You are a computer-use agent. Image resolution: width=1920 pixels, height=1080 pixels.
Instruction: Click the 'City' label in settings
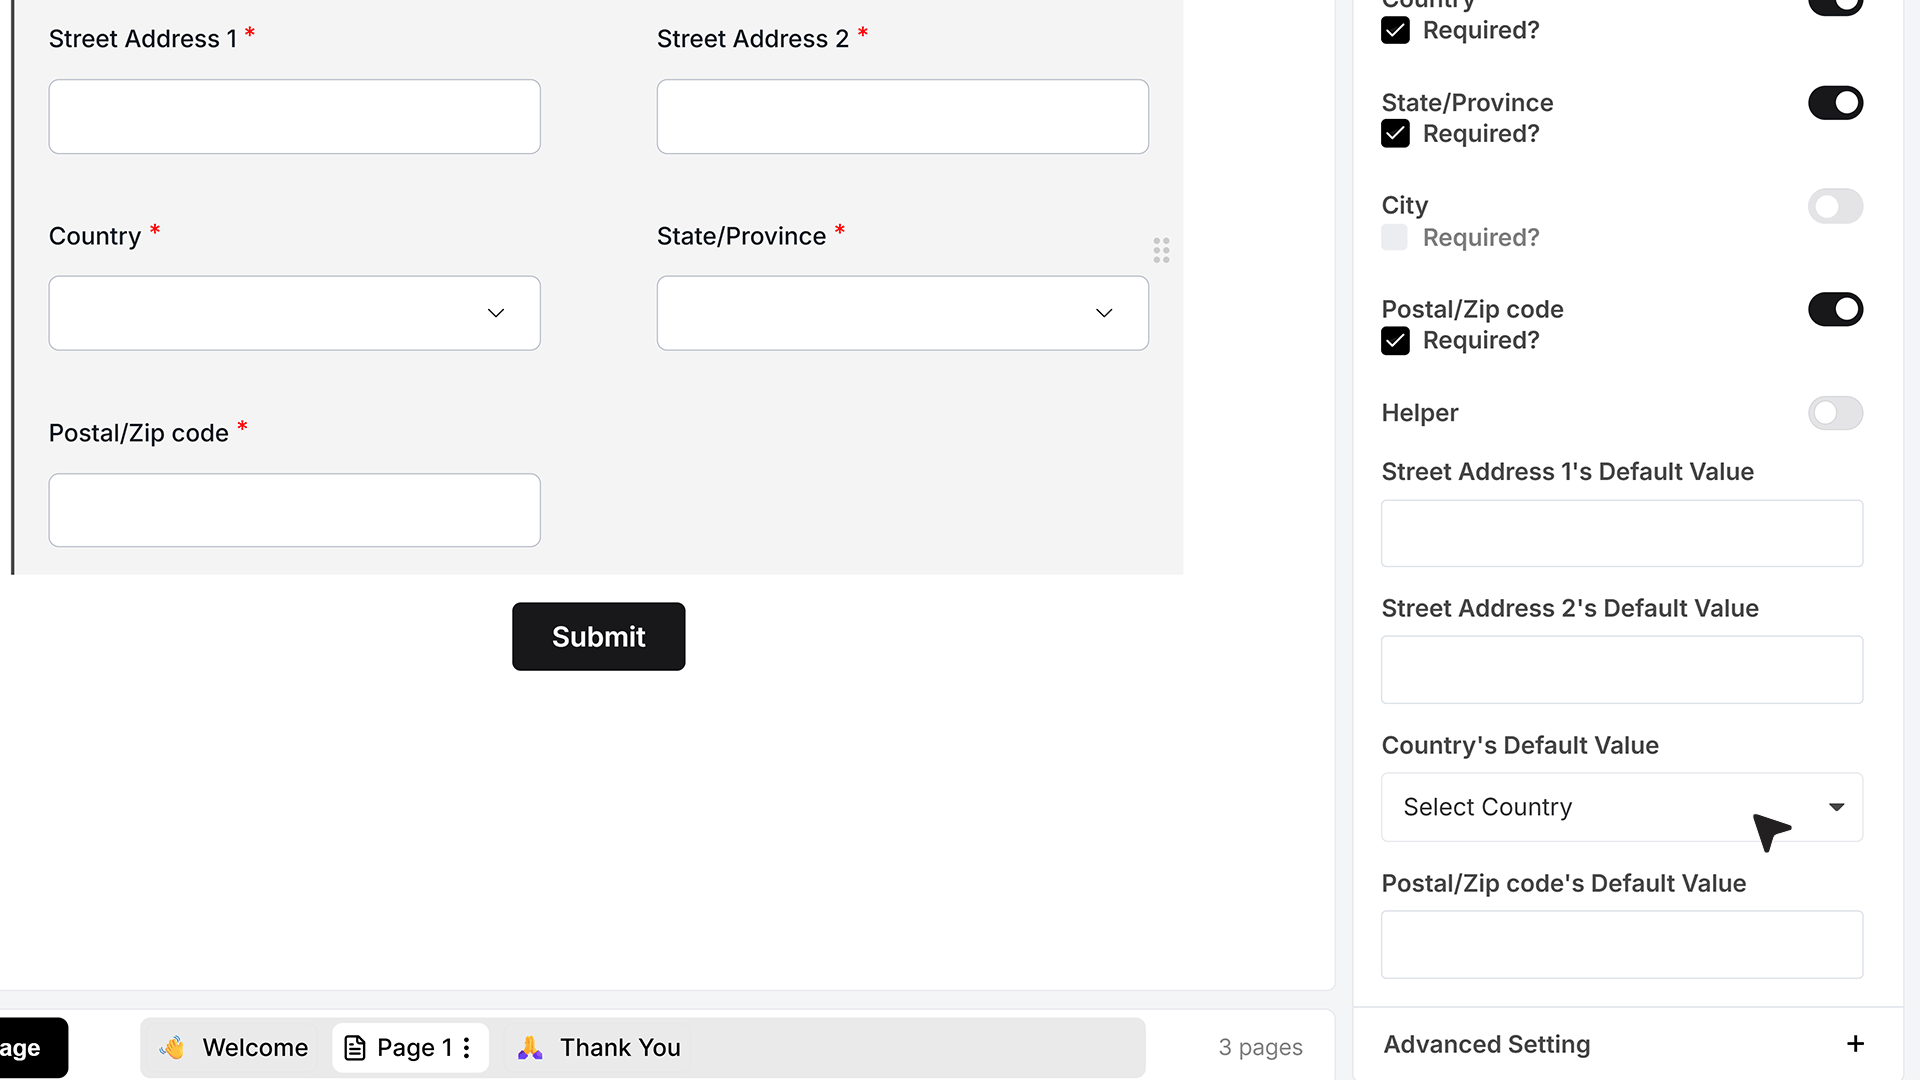pos(1404,205)
